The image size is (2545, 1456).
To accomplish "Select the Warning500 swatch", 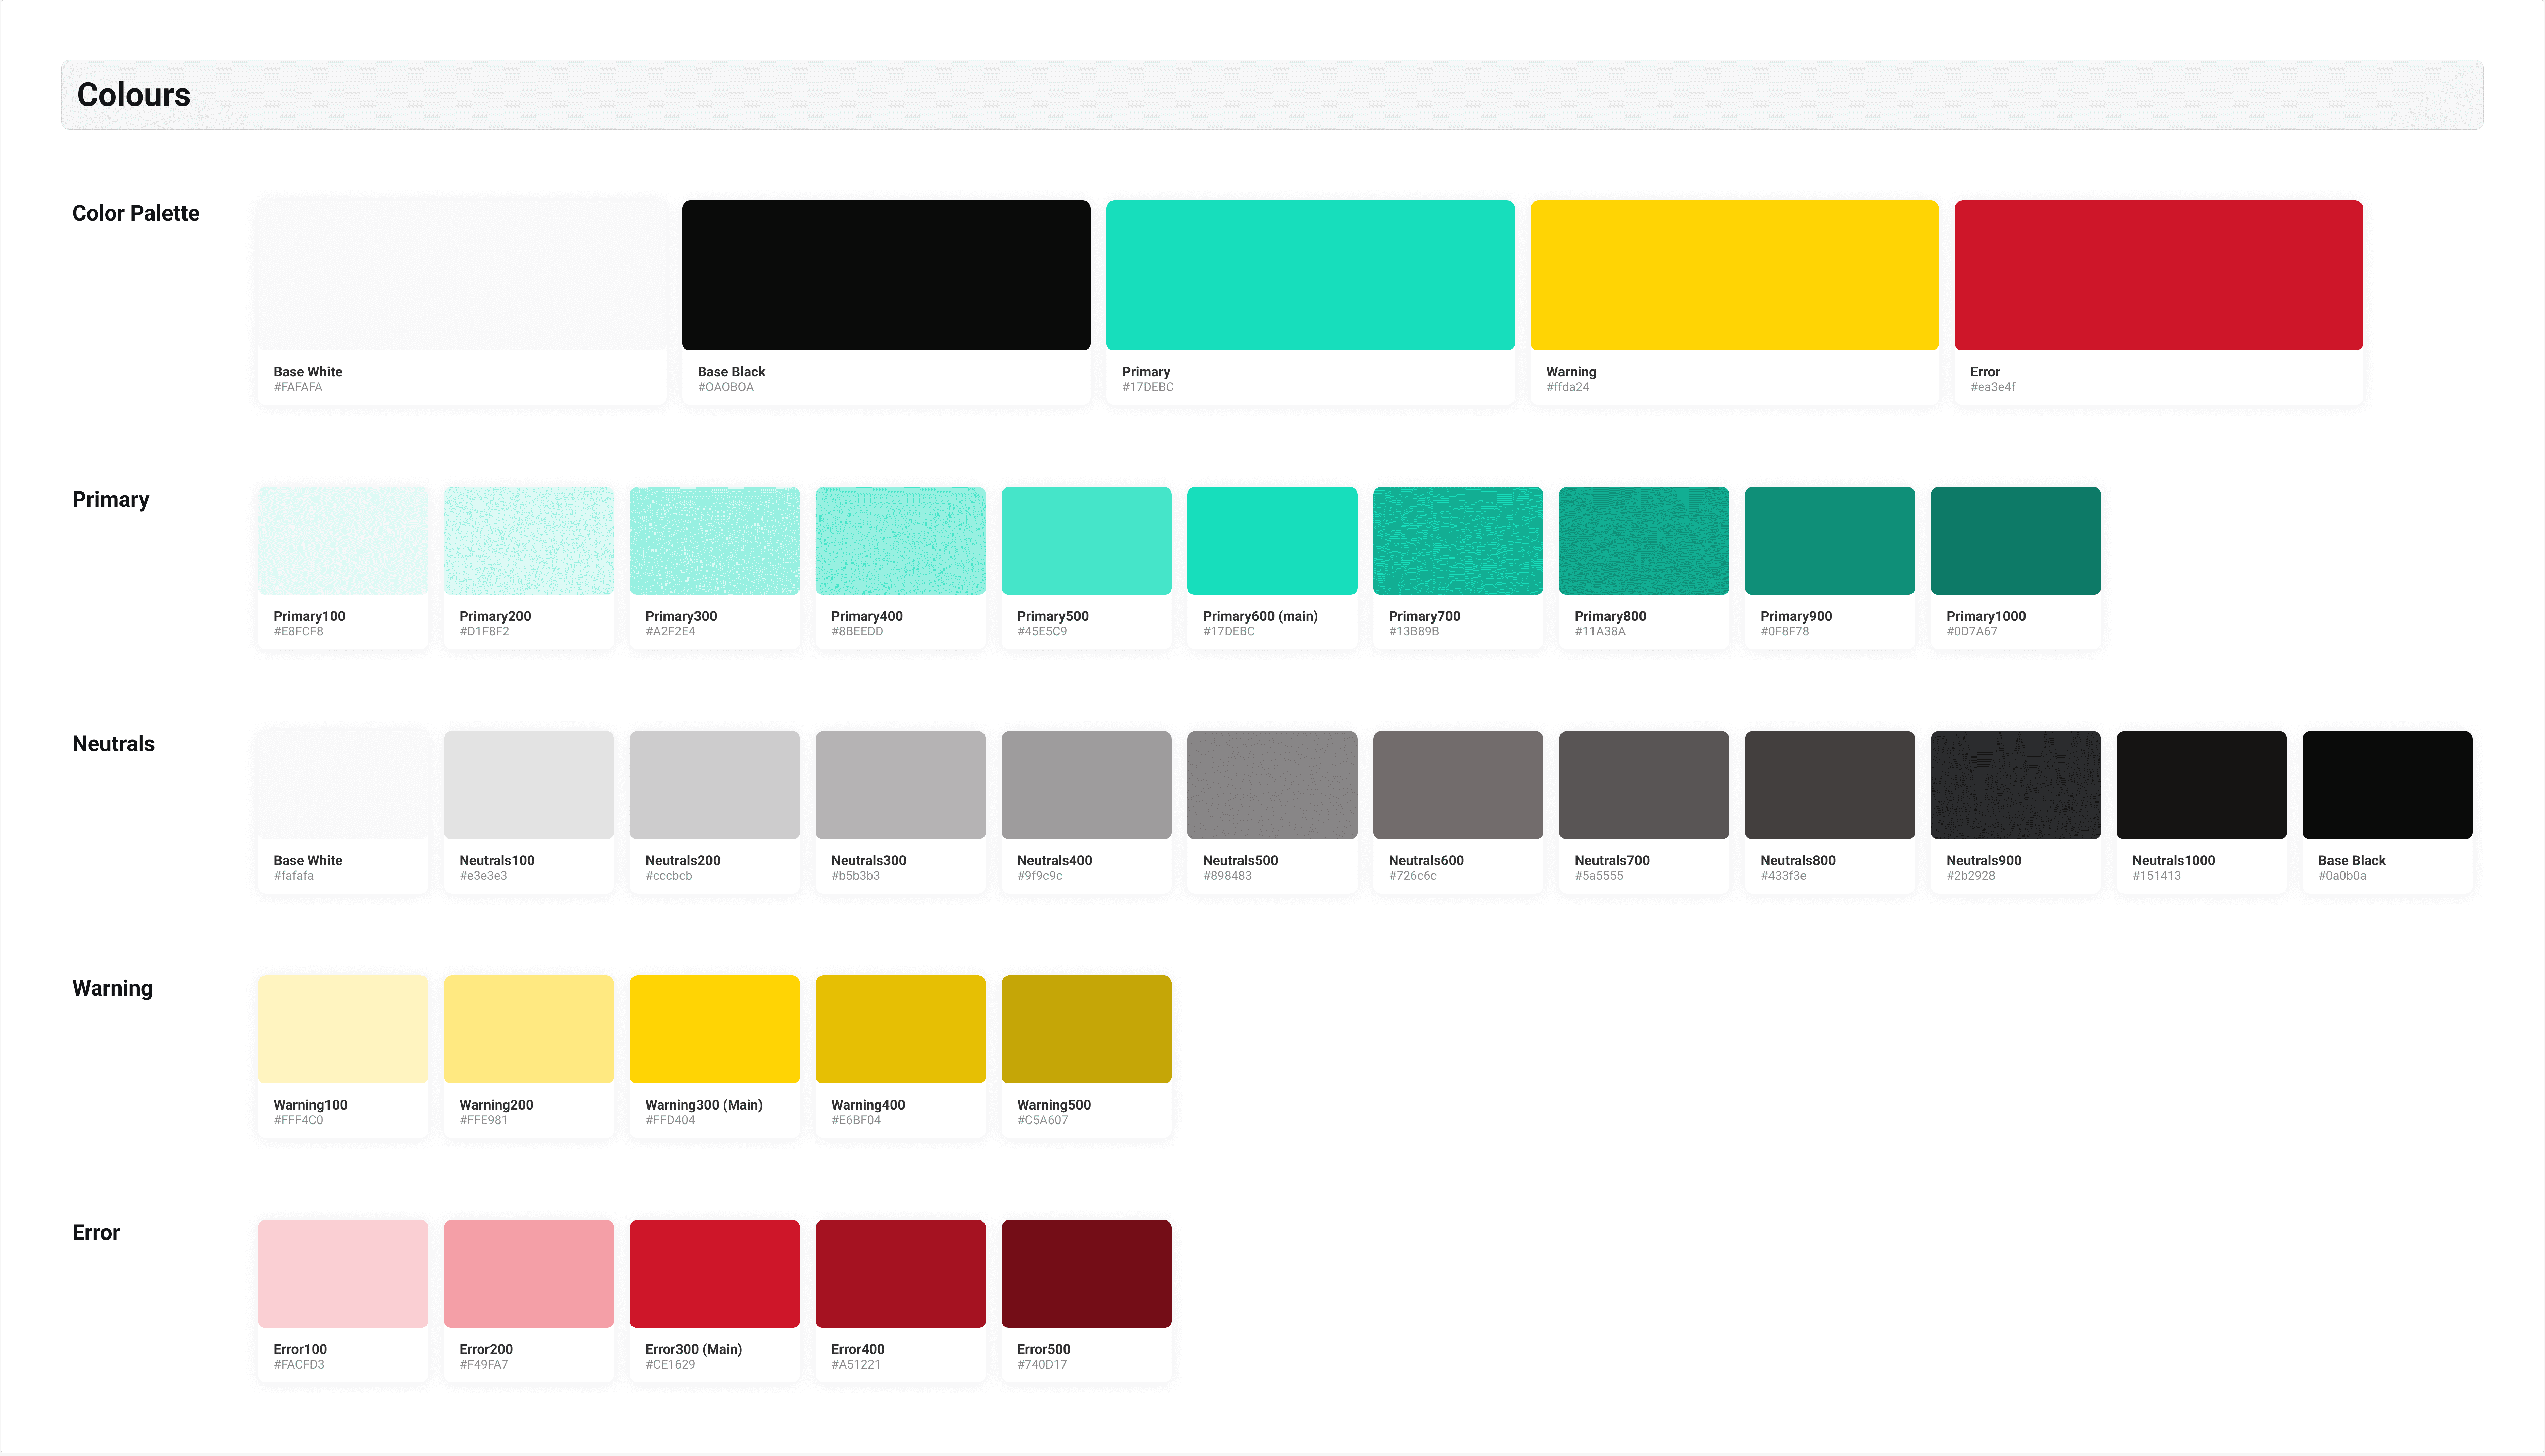I will click(1086, 1028).
